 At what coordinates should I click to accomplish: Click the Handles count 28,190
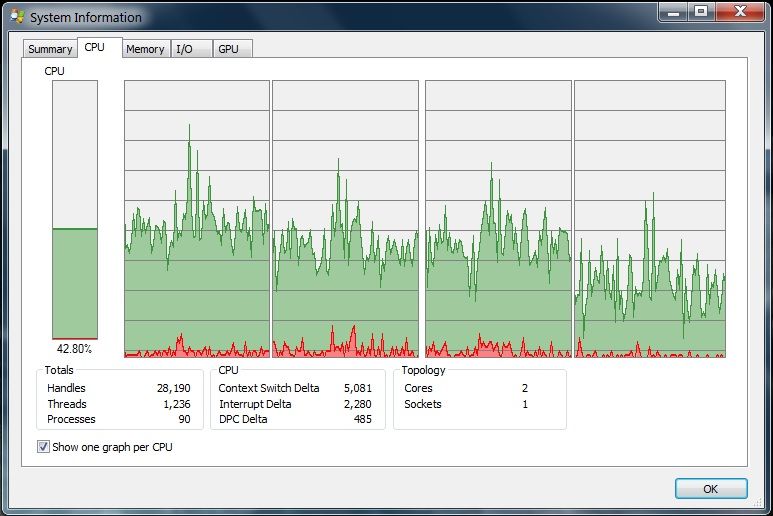pyautogui.click(x=174, y=388)
